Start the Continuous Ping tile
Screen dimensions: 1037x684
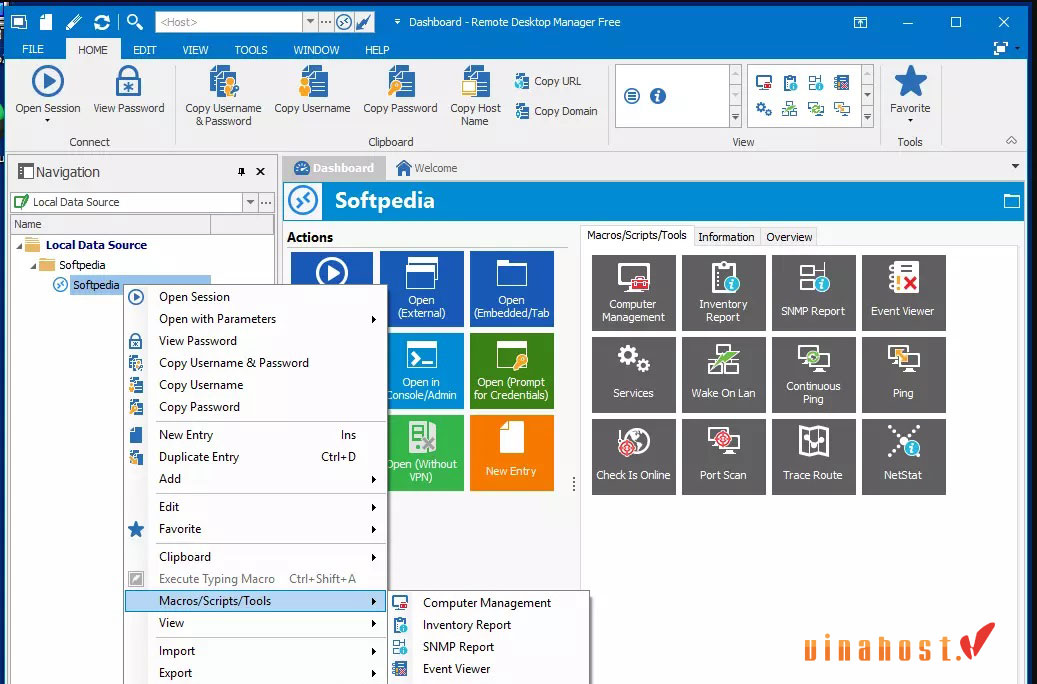coord(813,375)
